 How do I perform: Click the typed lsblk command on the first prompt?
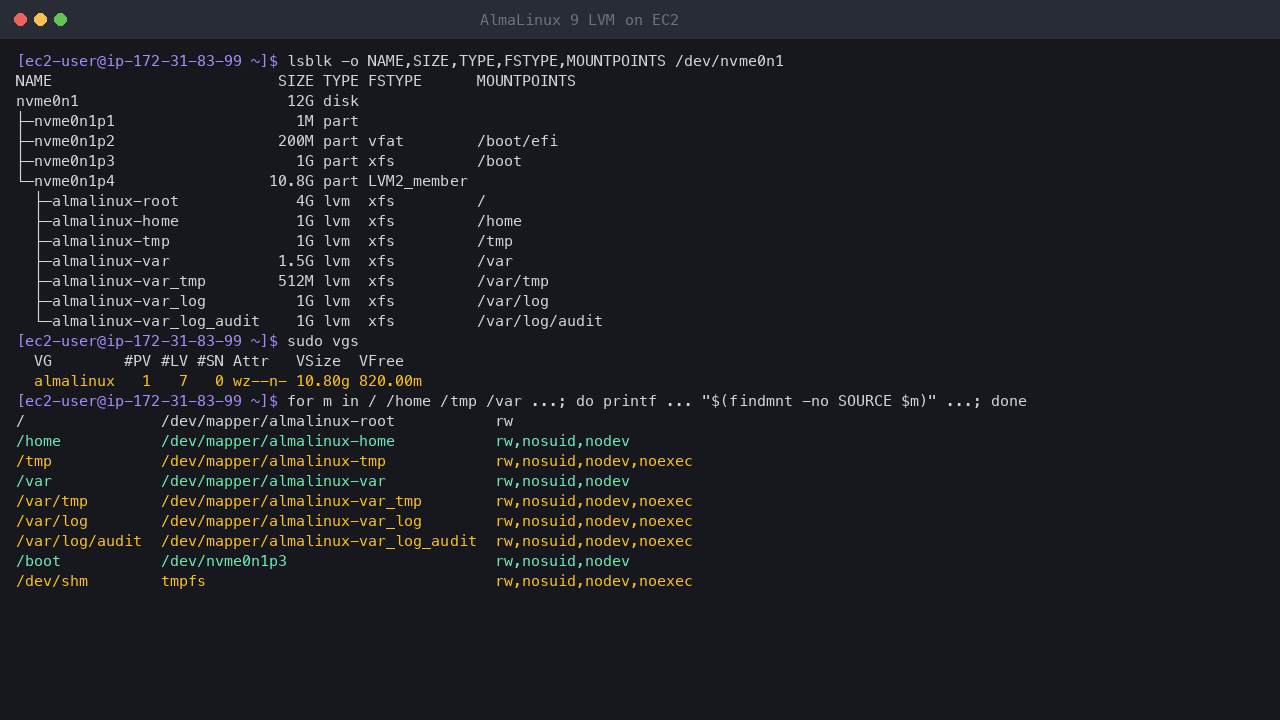[535, 61]
